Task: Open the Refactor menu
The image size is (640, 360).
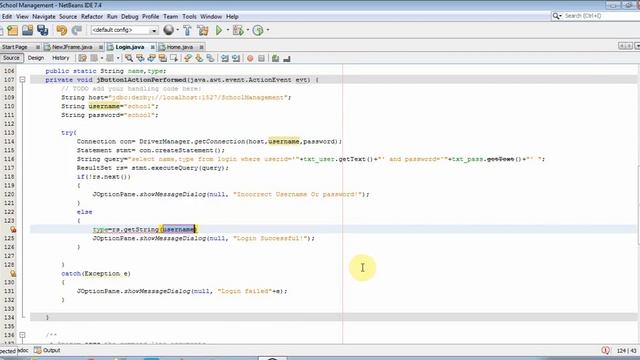Action: [x=92, y=17]
